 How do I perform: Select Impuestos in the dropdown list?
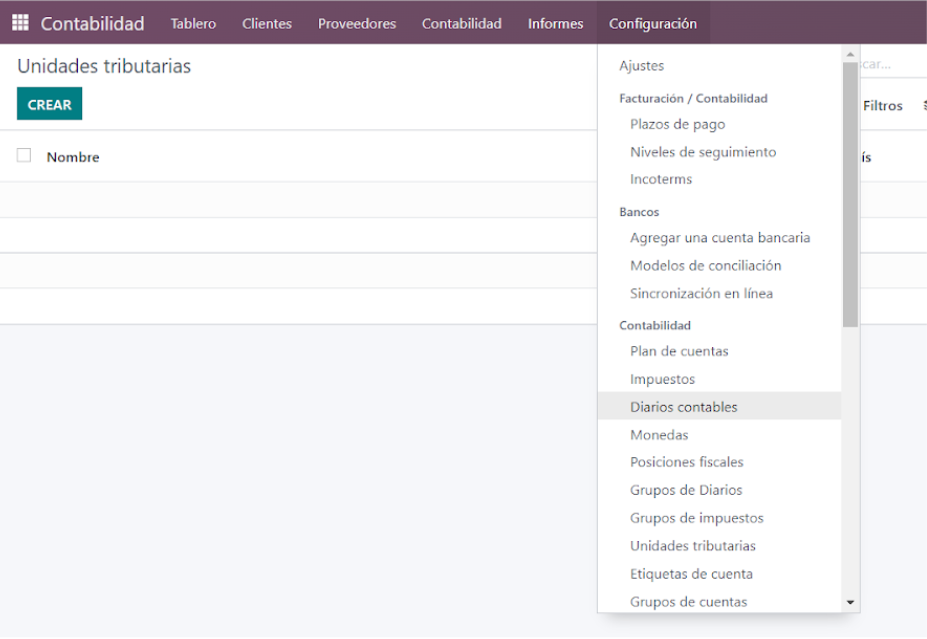[x=662, y=379]
